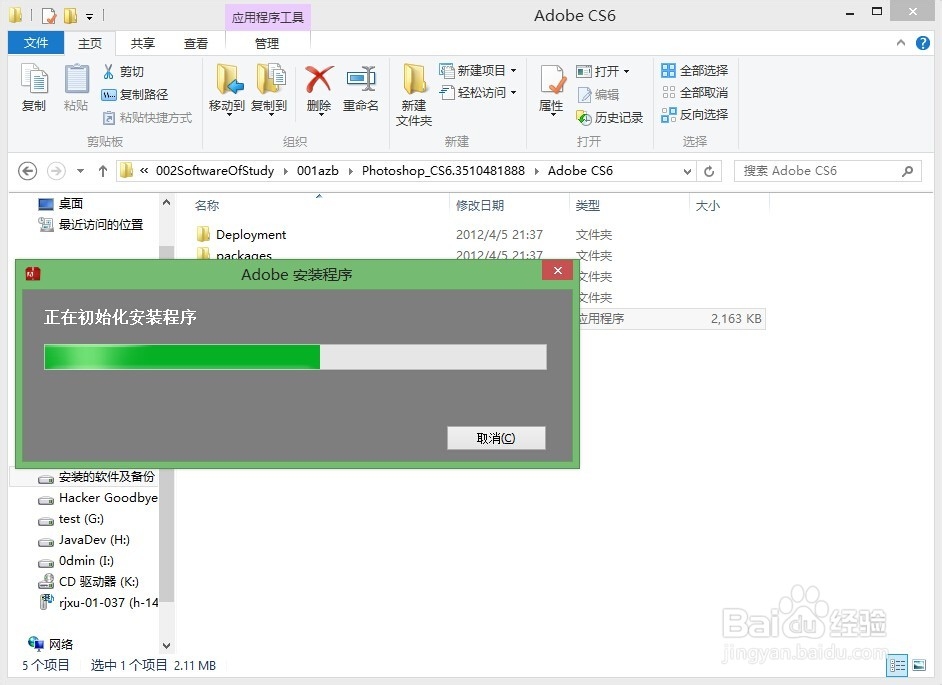Open the File (文件) tab

pyautogui.click(x=36, y=43)
